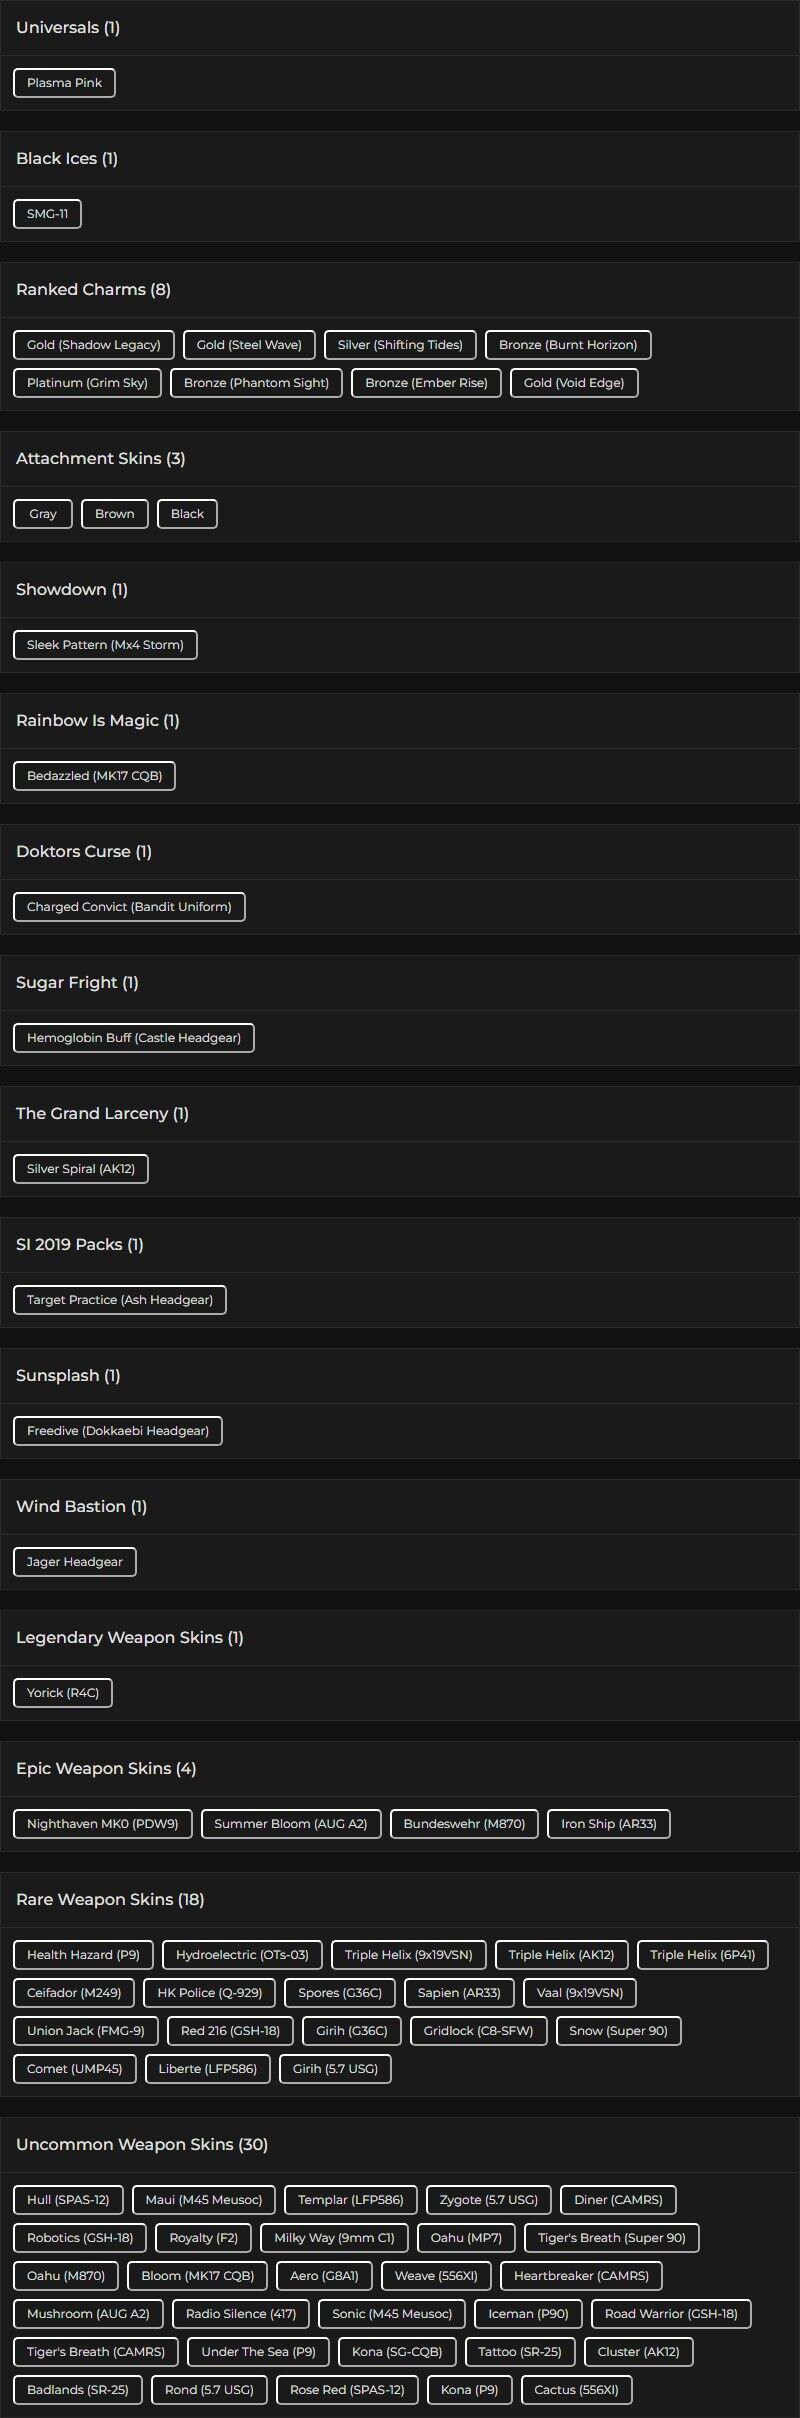Select Target Practice (Ash Headgear) tag
800x2418 pixels.
coord(120,1300)
